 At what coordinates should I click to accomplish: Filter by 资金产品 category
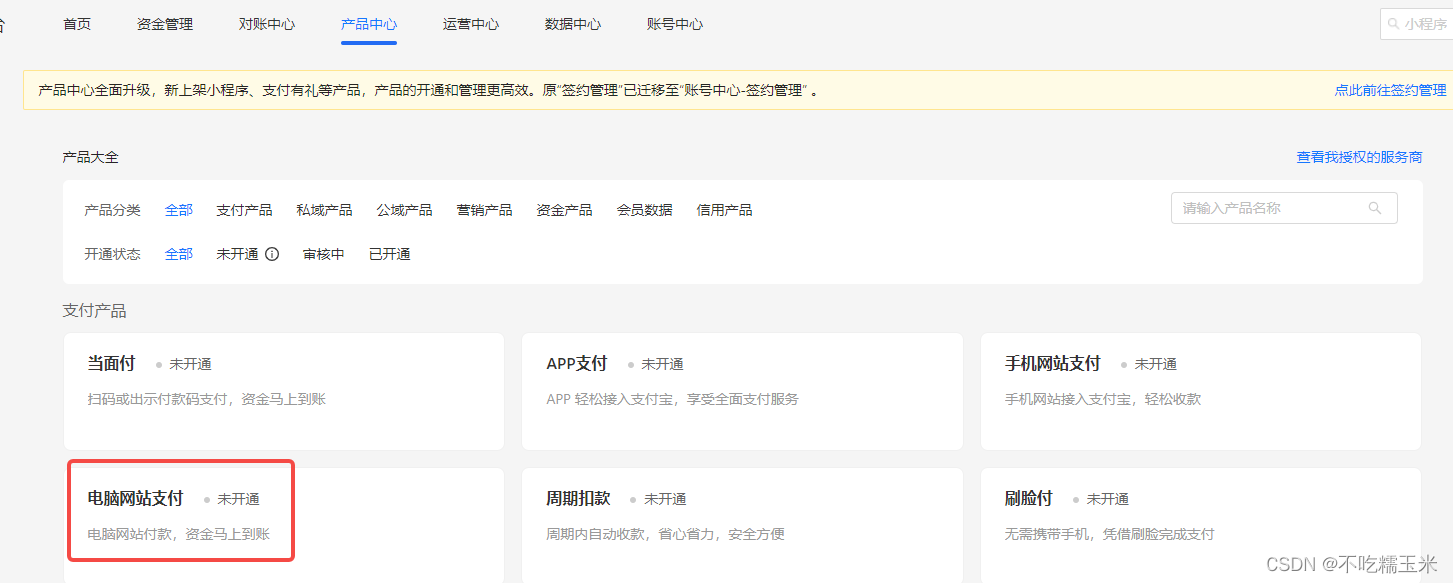(564, 210)
